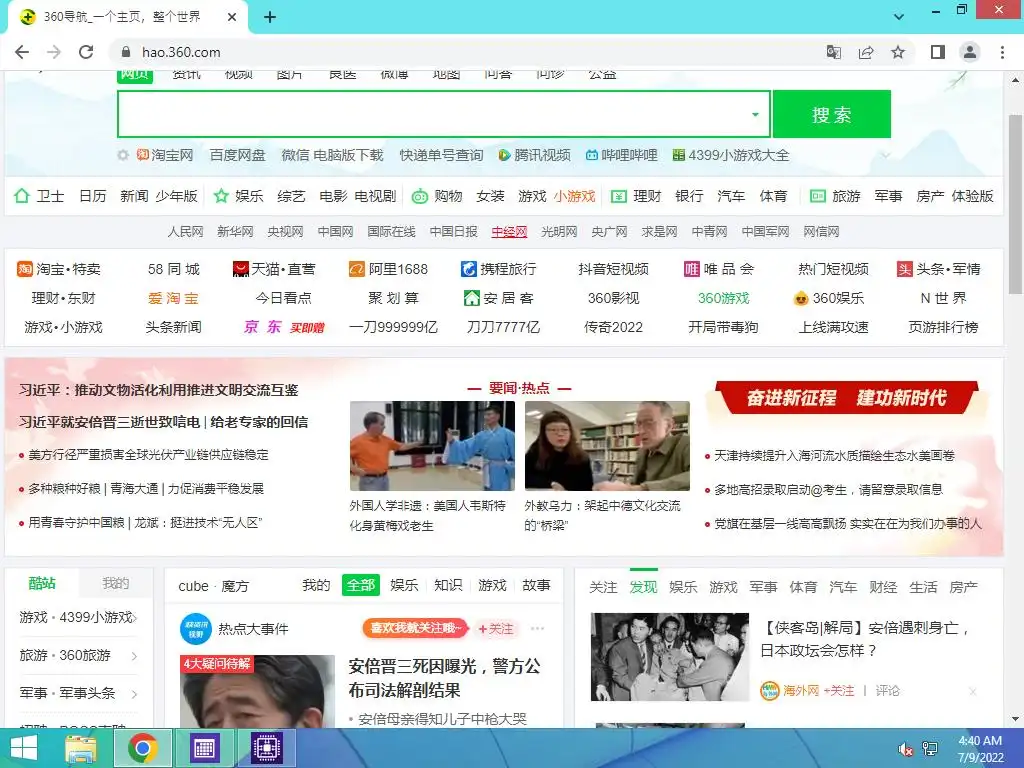Close the 360导航 tab
Viewport: 1024px width, 768px height.
pos(231,17)
